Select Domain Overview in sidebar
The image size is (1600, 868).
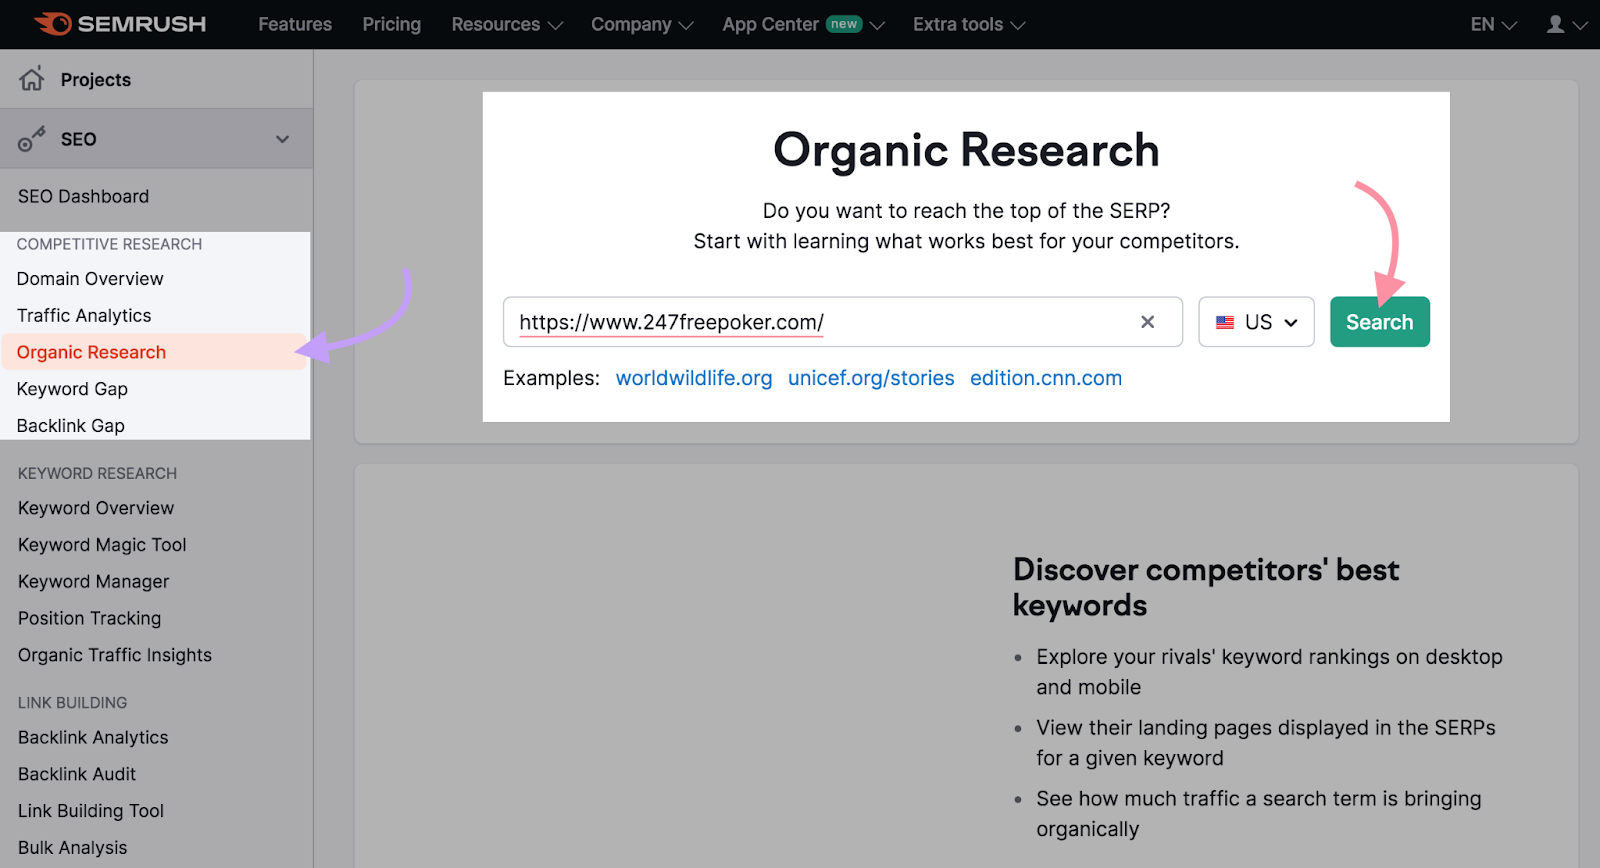[90, 279]
